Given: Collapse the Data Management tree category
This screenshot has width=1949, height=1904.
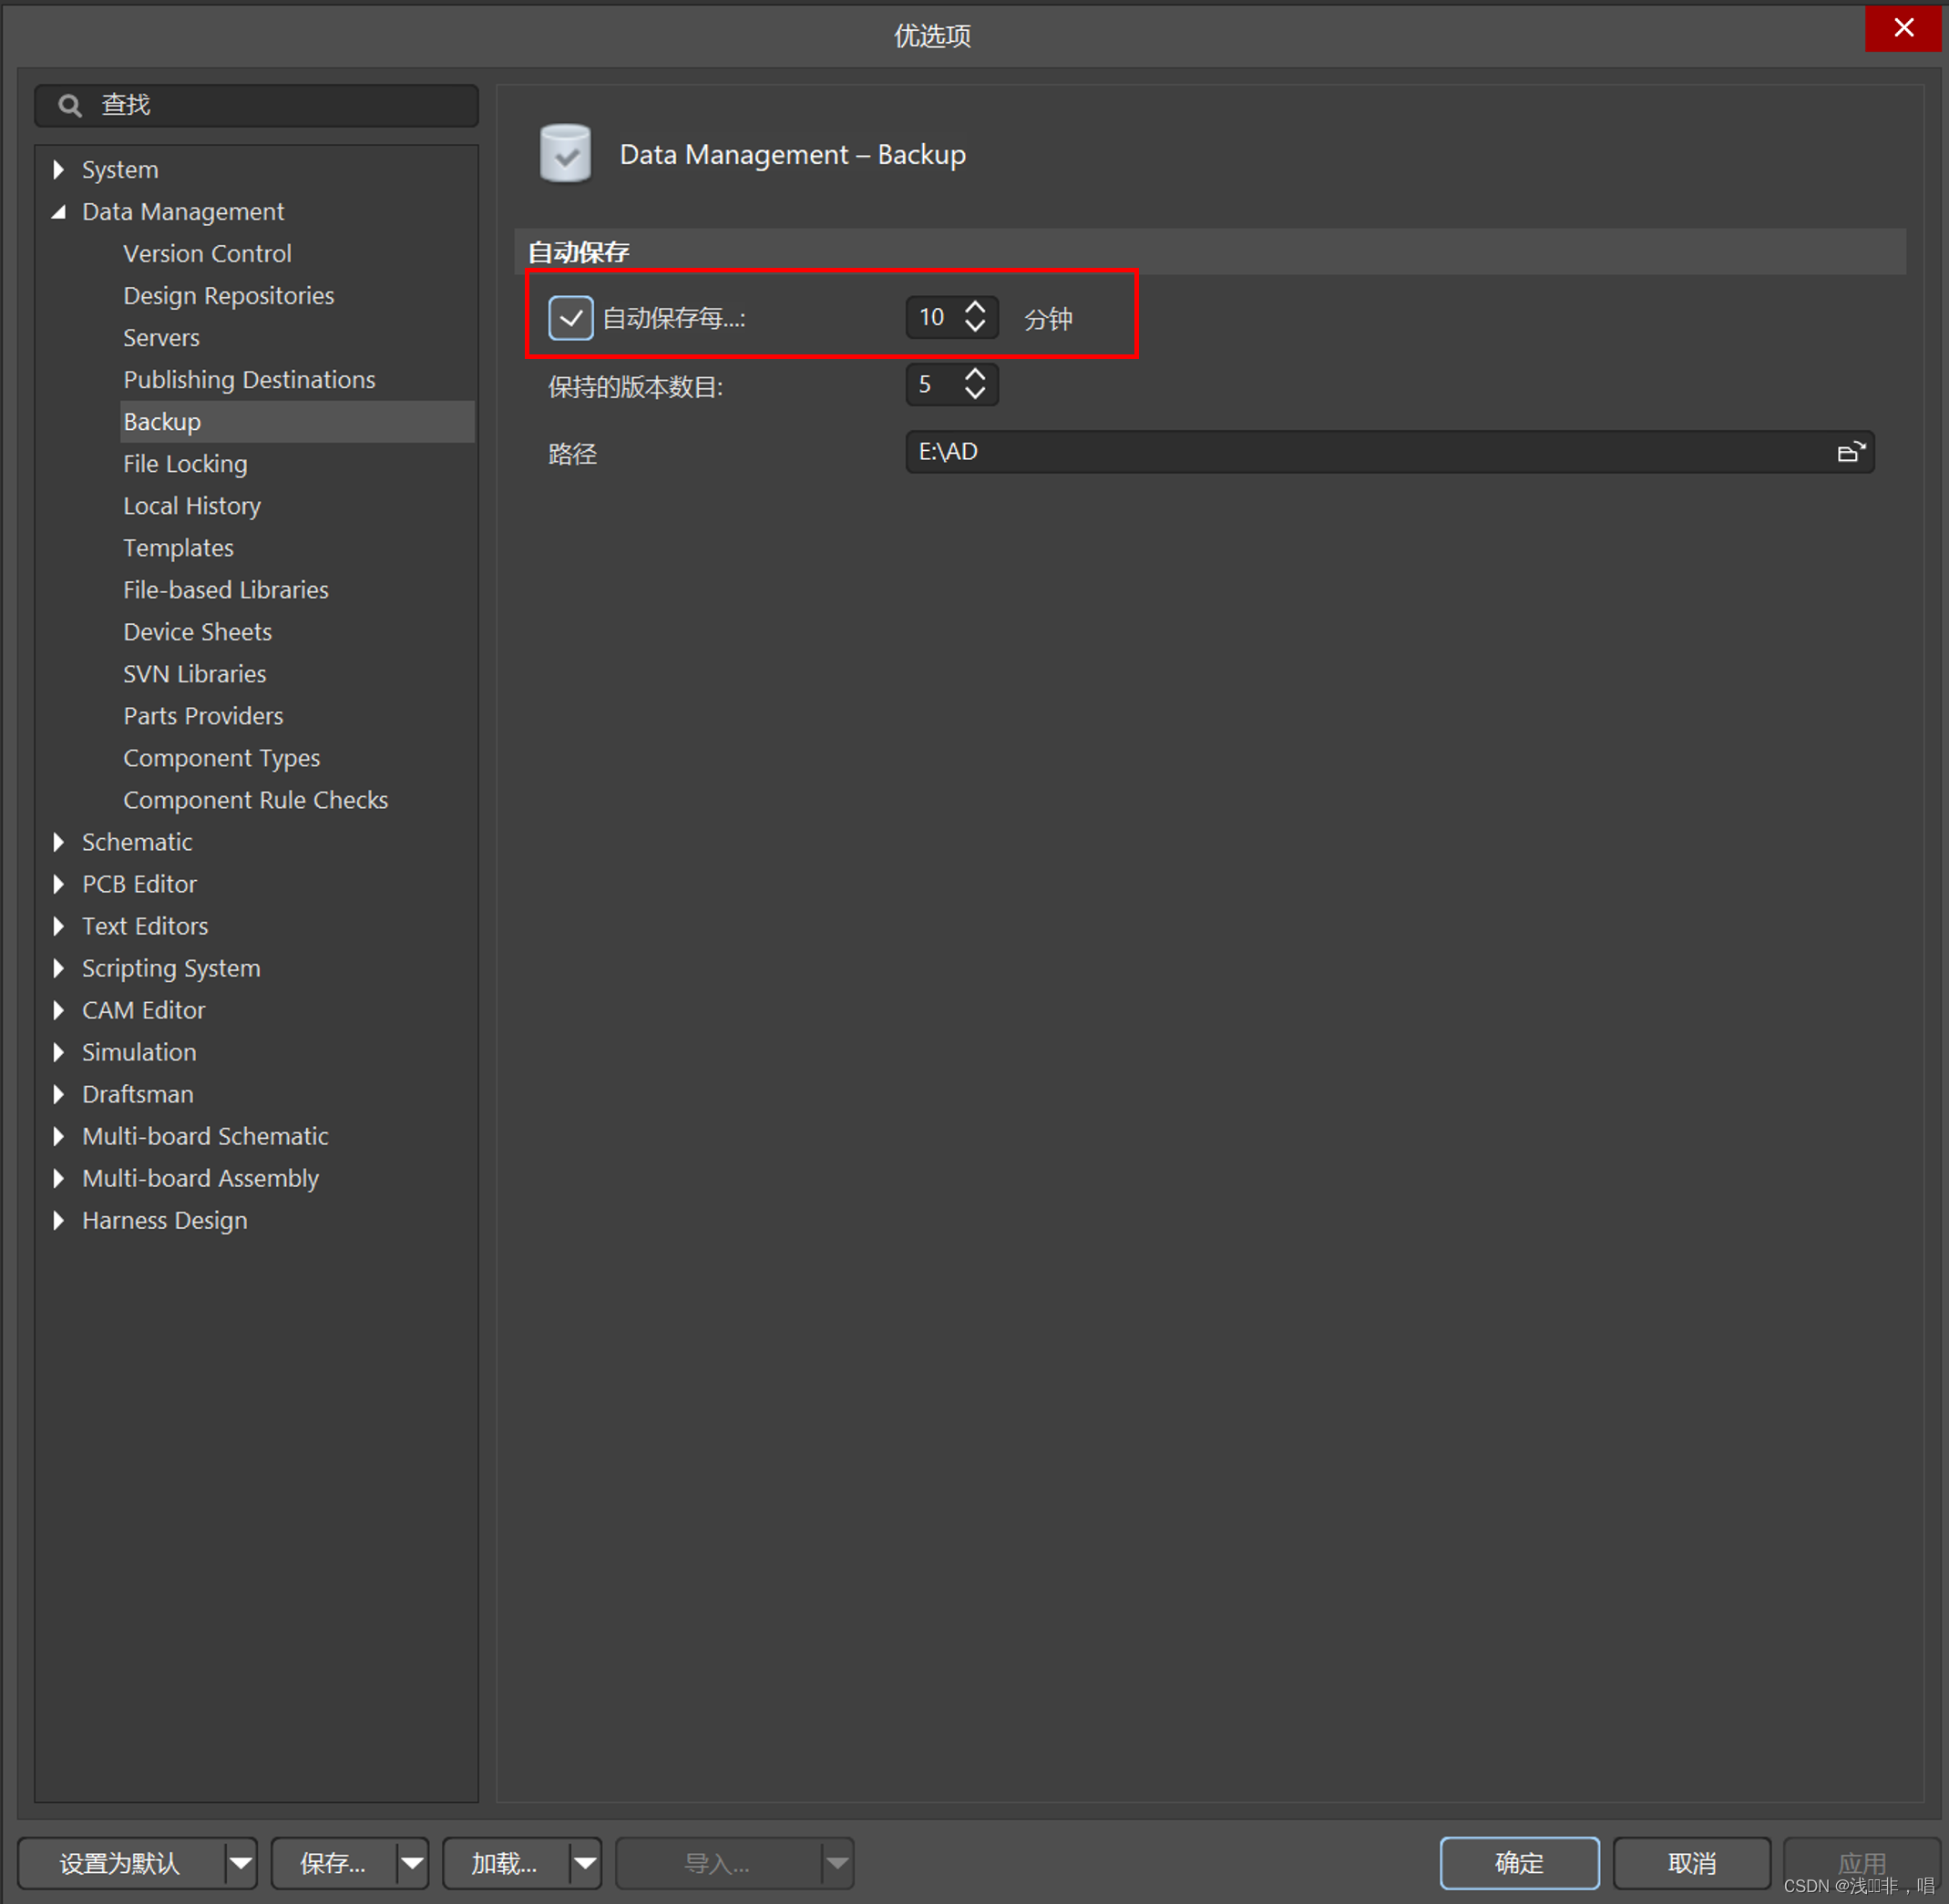Looking at the screenshot, I should (x=58, y=212).
